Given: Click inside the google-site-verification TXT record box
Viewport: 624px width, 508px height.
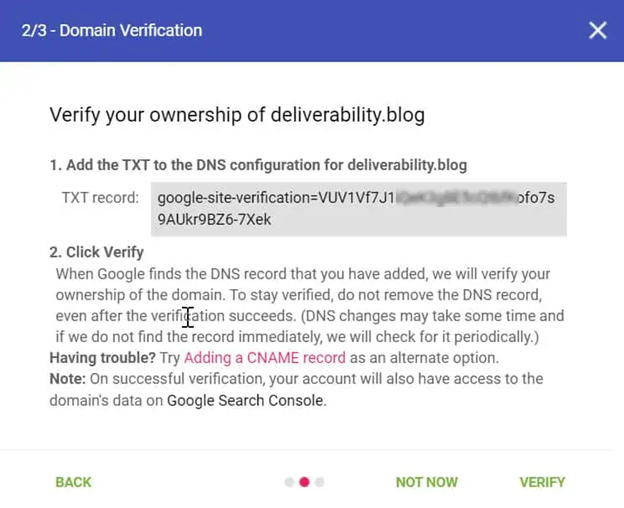Looking at the screenshot, I should pyautogui.click(x=359, y=209).
